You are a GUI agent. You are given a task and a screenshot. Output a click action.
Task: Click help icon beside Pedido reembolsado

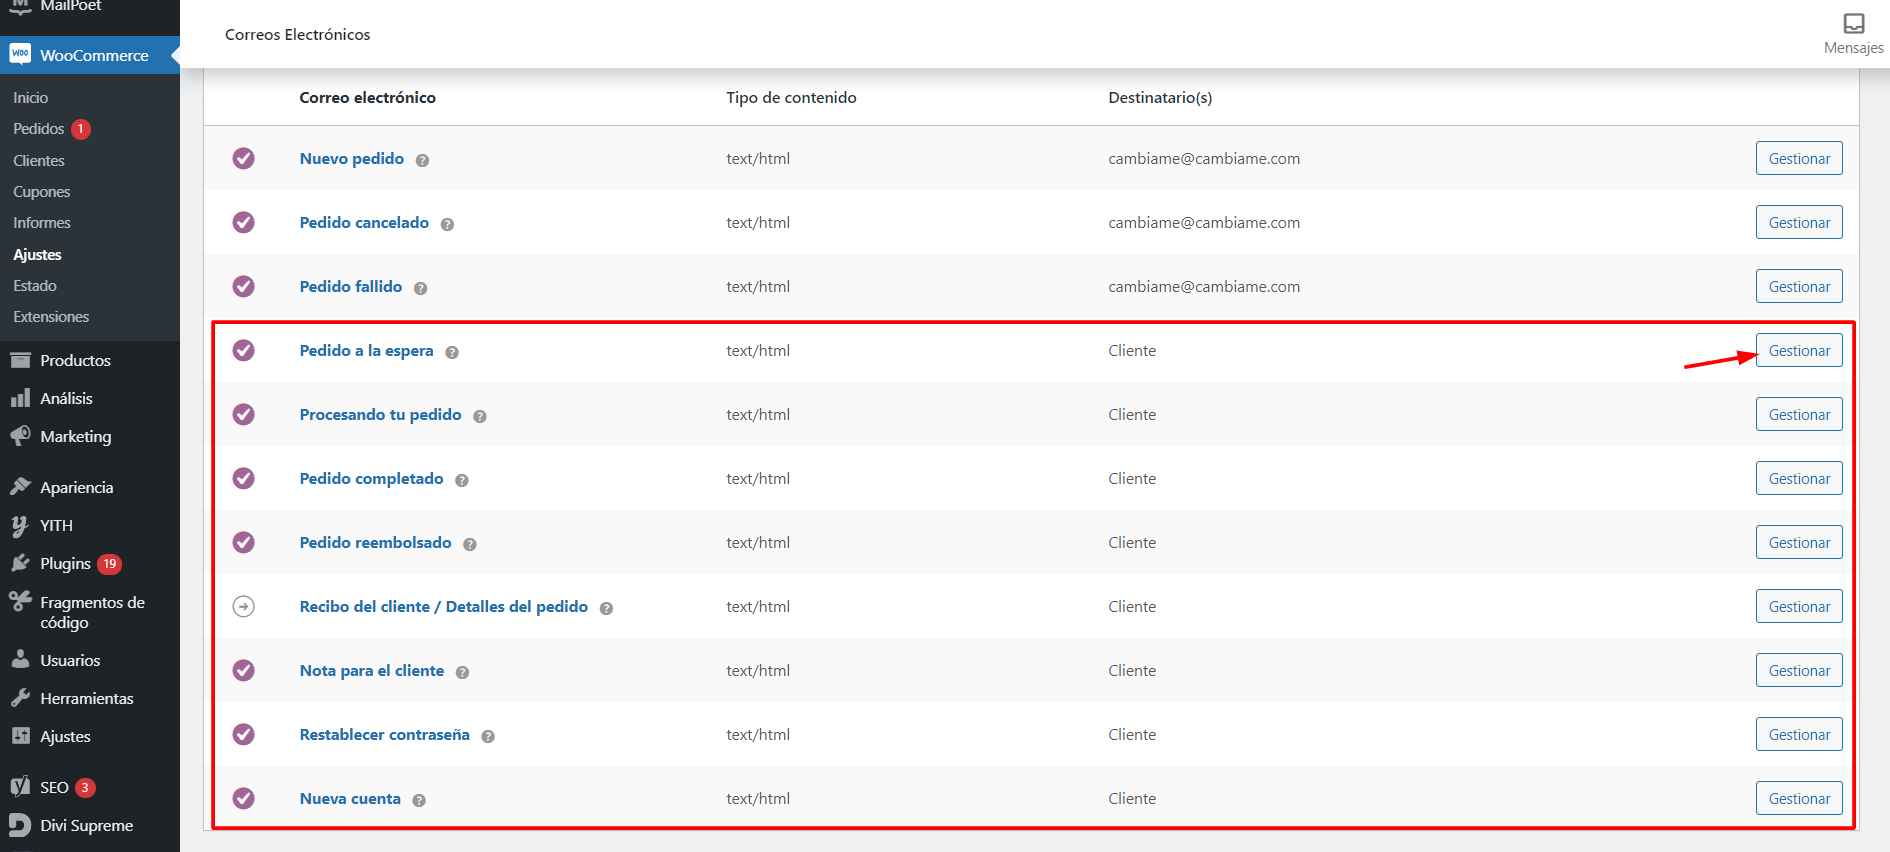470,544
